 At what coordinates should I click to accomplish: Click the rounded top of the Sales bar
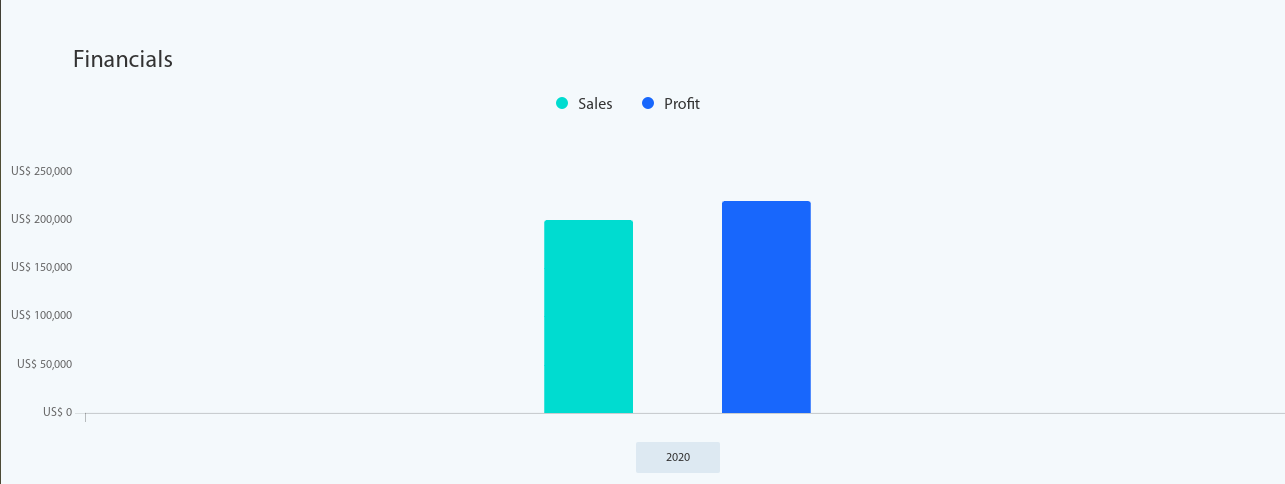click(588, 222)
